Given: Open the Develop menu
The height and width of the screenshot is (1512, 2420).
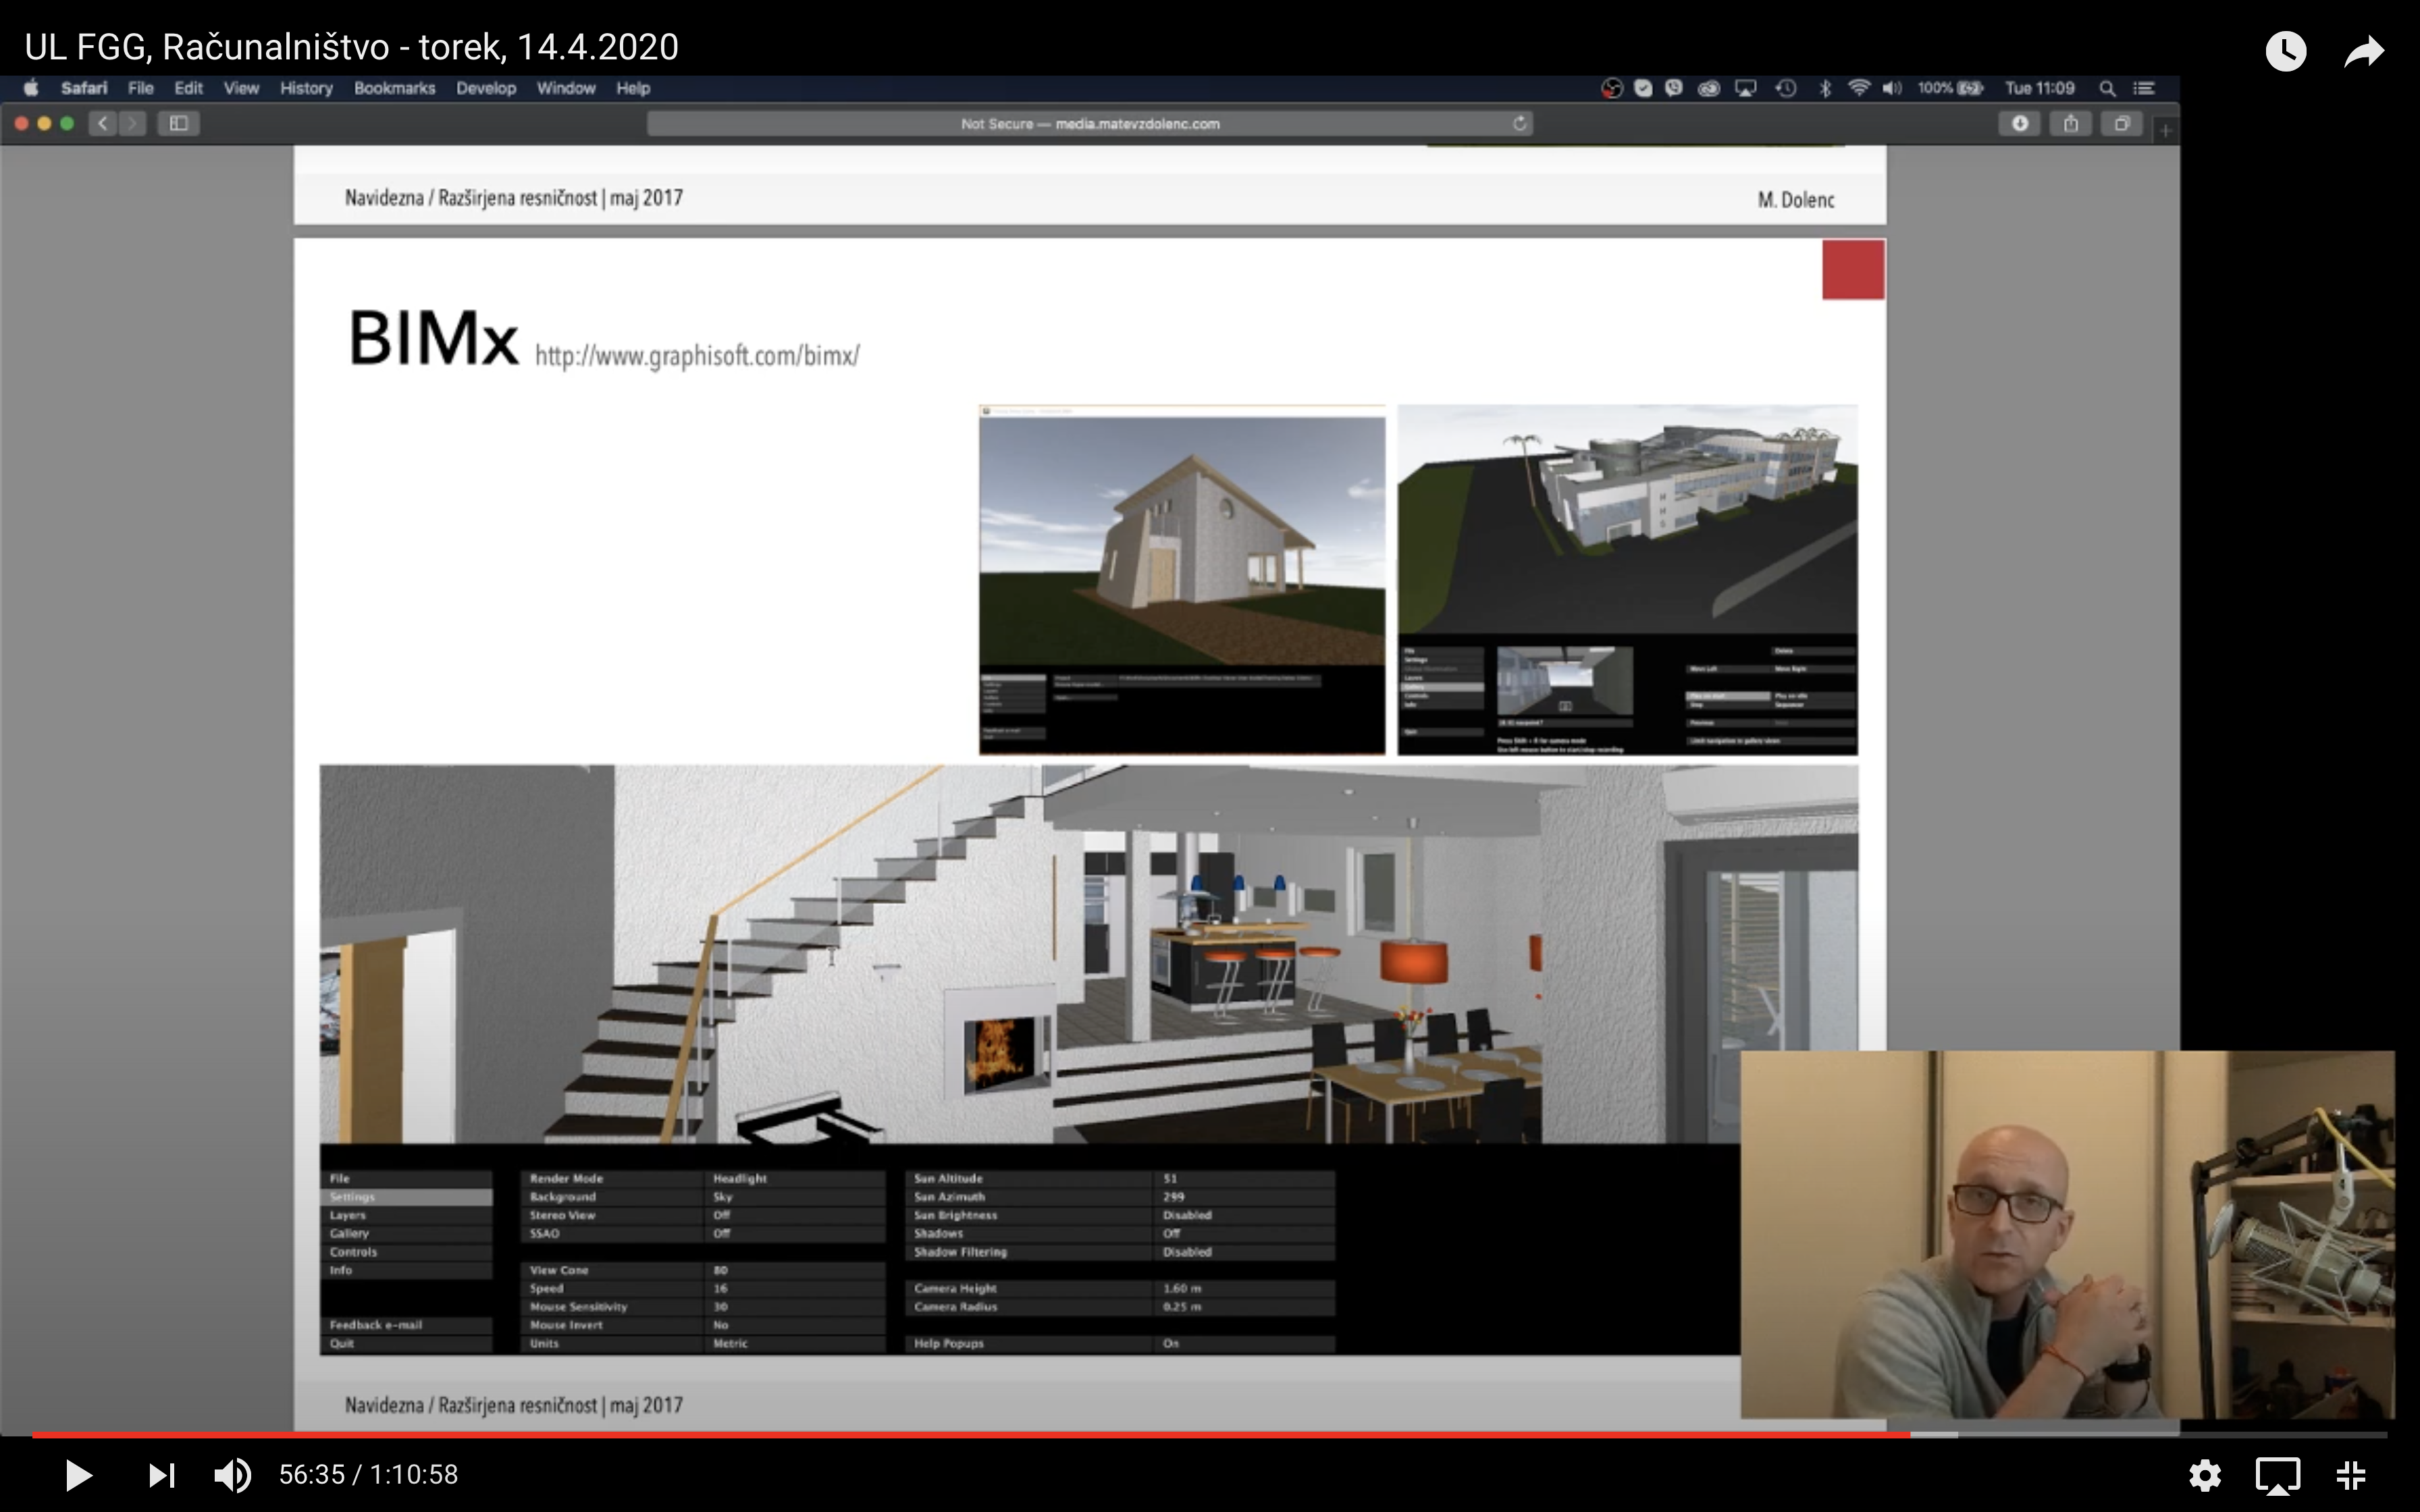Looking at the screenshot, I should coord(486,88).
